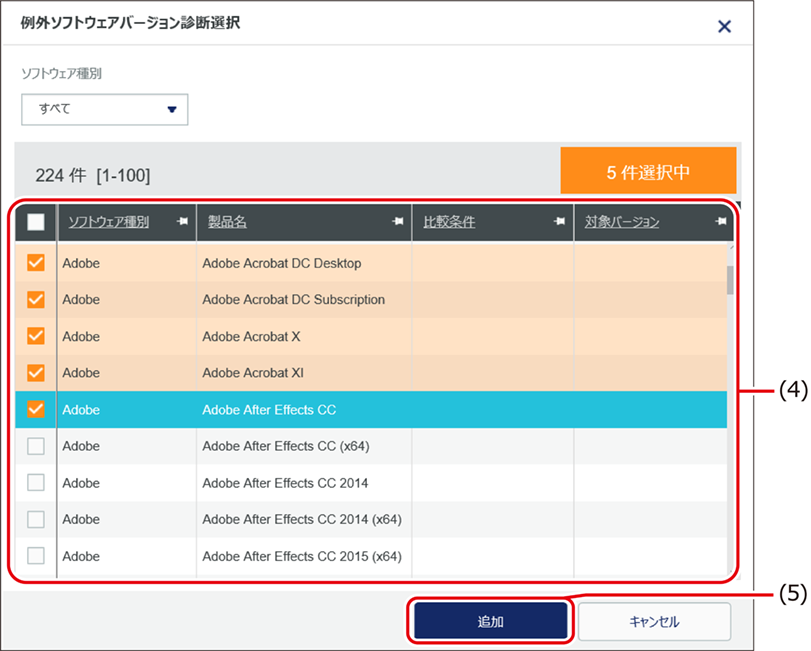Image resolution: width=811 pixels, height=651 pixels.
Task: Select the highlighted Adobe After Effects CC name
Action: 269,410
